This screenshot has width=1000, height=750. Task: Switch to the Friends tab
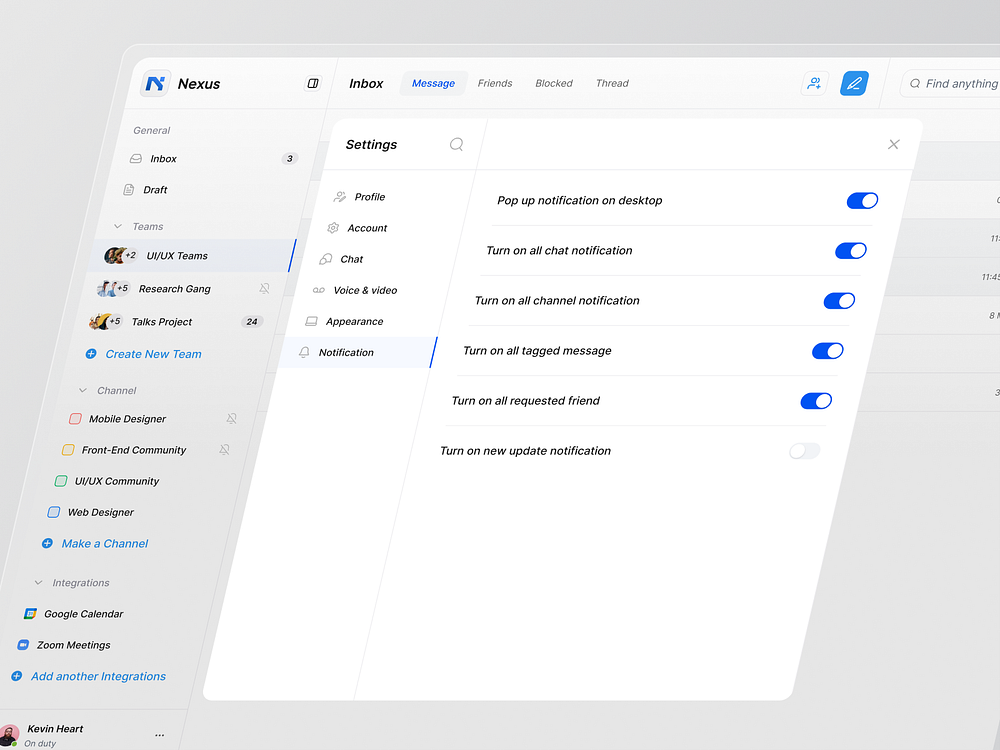click(x=495, y=83)
